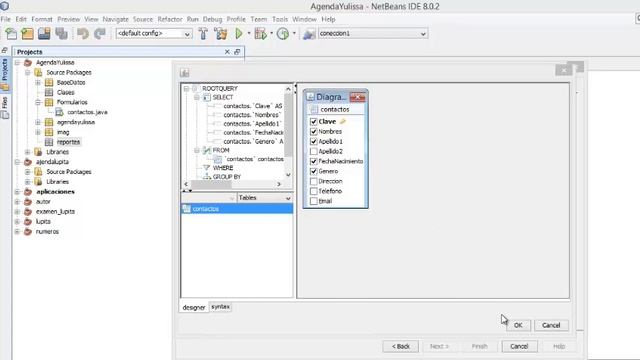Open the Tables dropdown in query designer
This screenshot has width=640, height=360.
(288, 198)
